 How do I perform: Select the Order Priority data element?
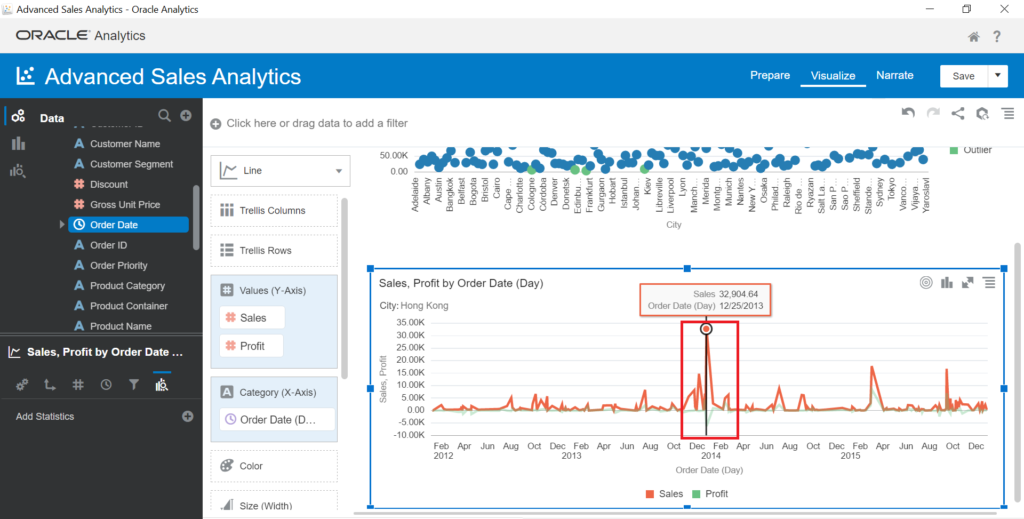click(119, 265)
